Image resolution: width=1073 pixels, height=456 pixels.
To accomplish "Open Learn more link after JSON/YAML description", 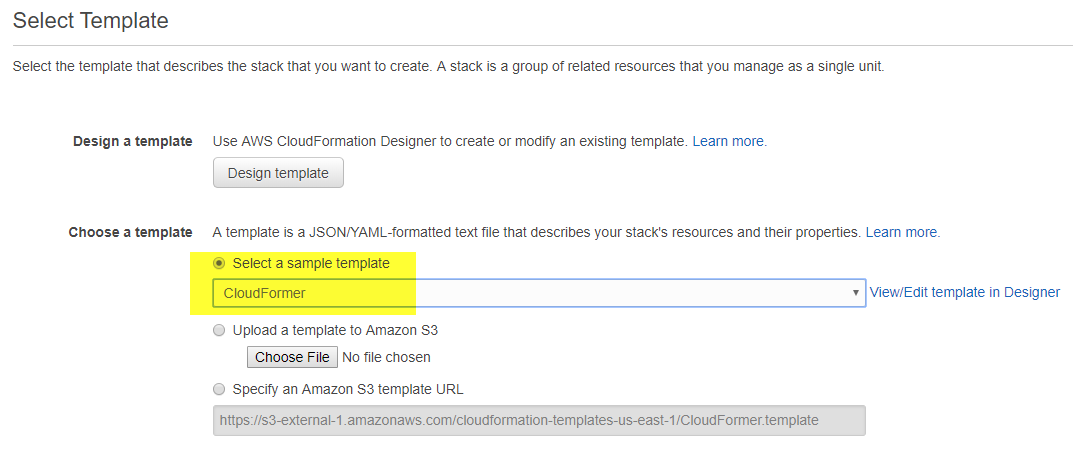I will (x=903, y=232).
